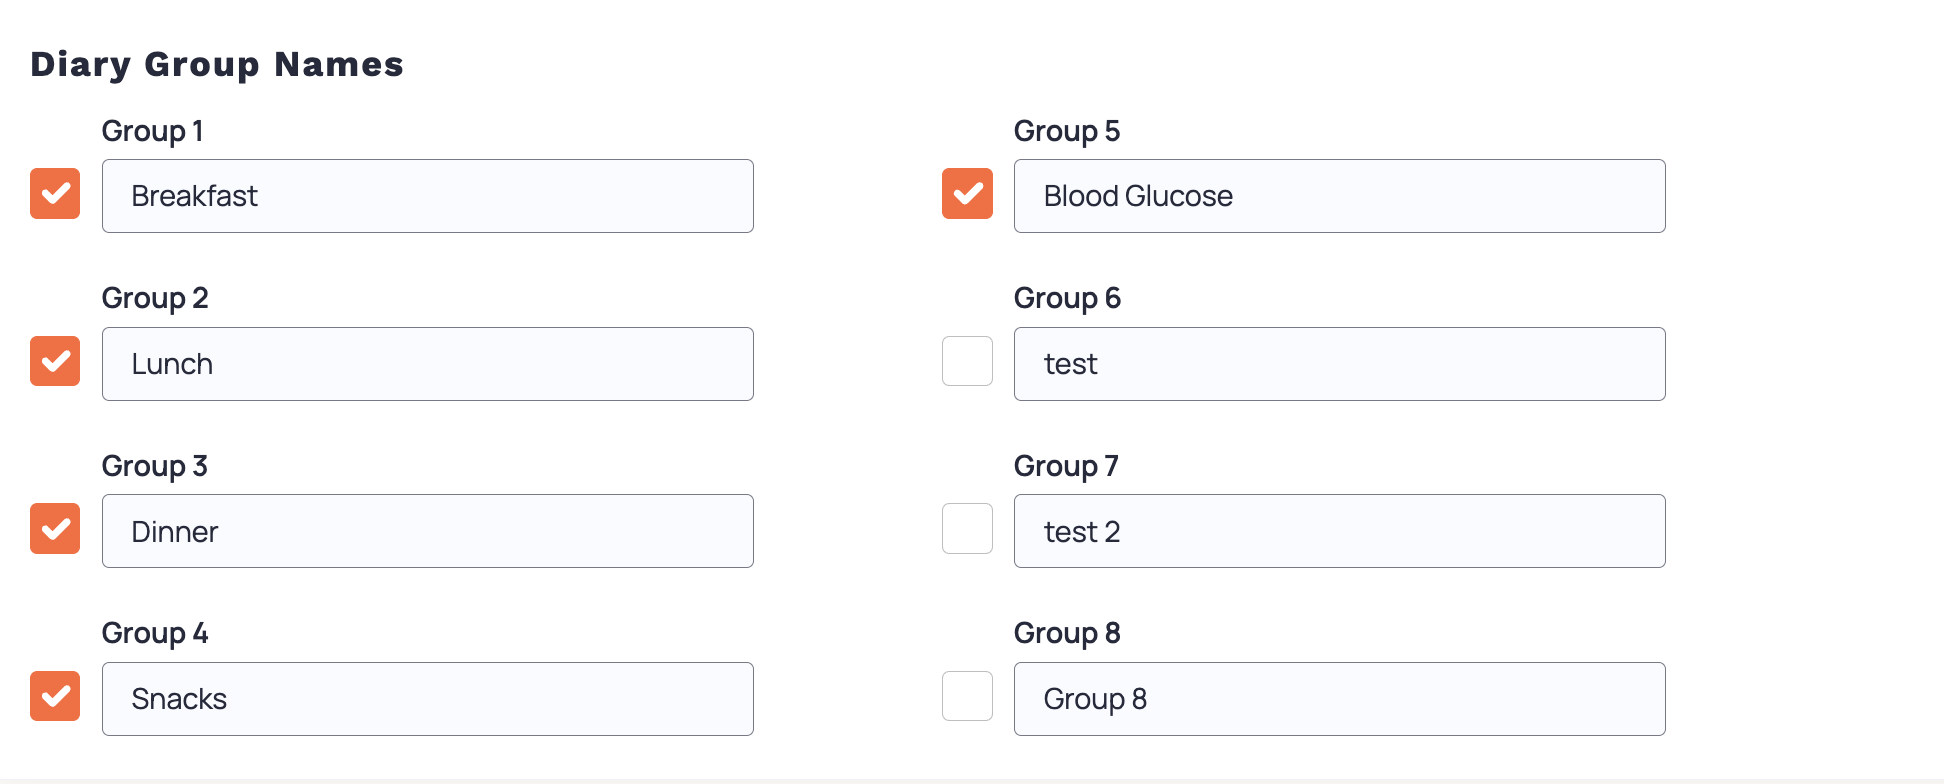The height and width of the screenshot is (784, 1944).
Task: Click the Group 6 field containing test
Action: click(1340, 364)
